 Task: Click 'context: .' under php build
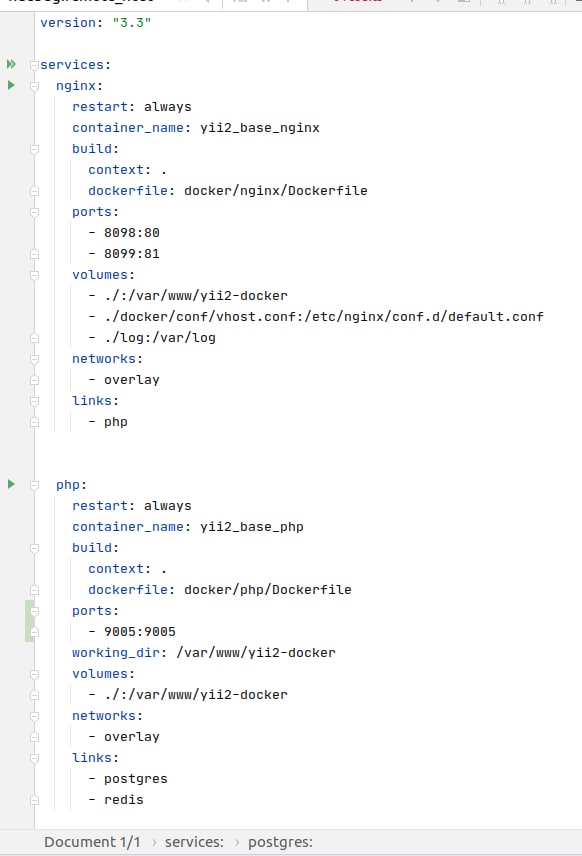(x=127, y=569)
